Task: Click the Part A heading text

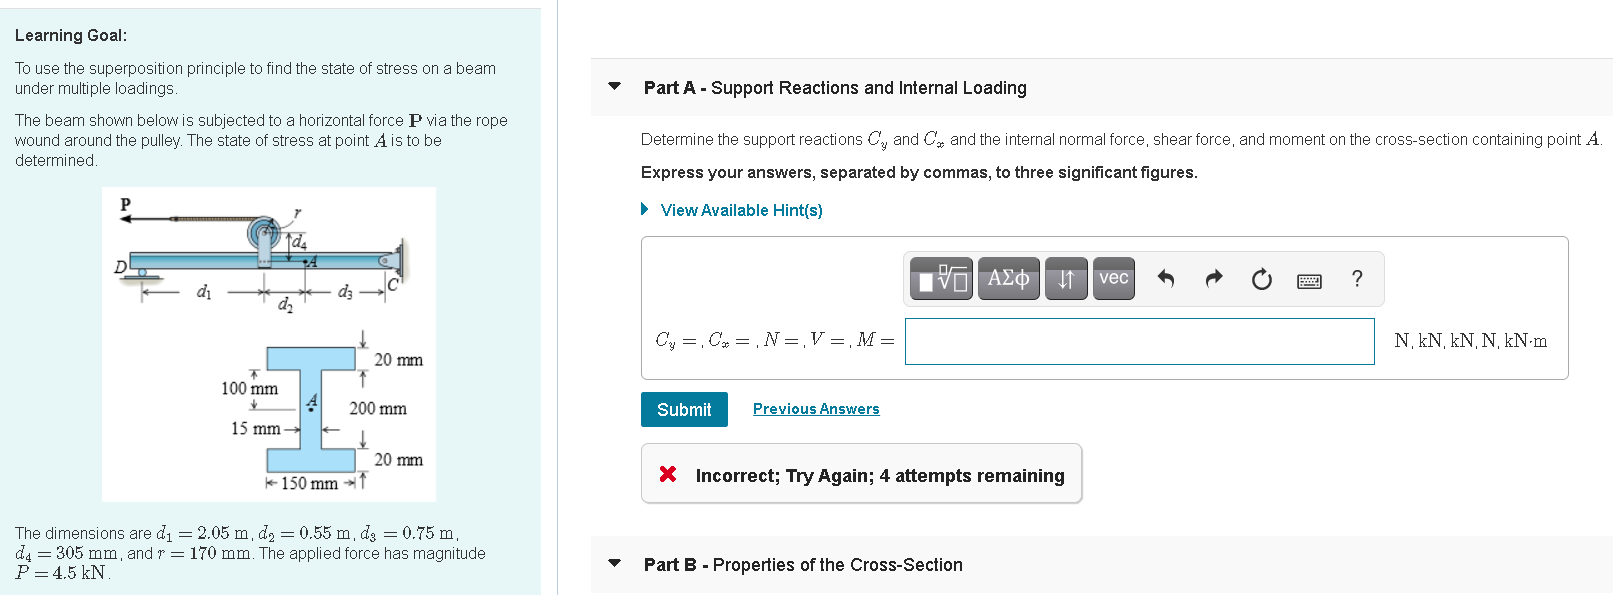Action: pos(836,87)
